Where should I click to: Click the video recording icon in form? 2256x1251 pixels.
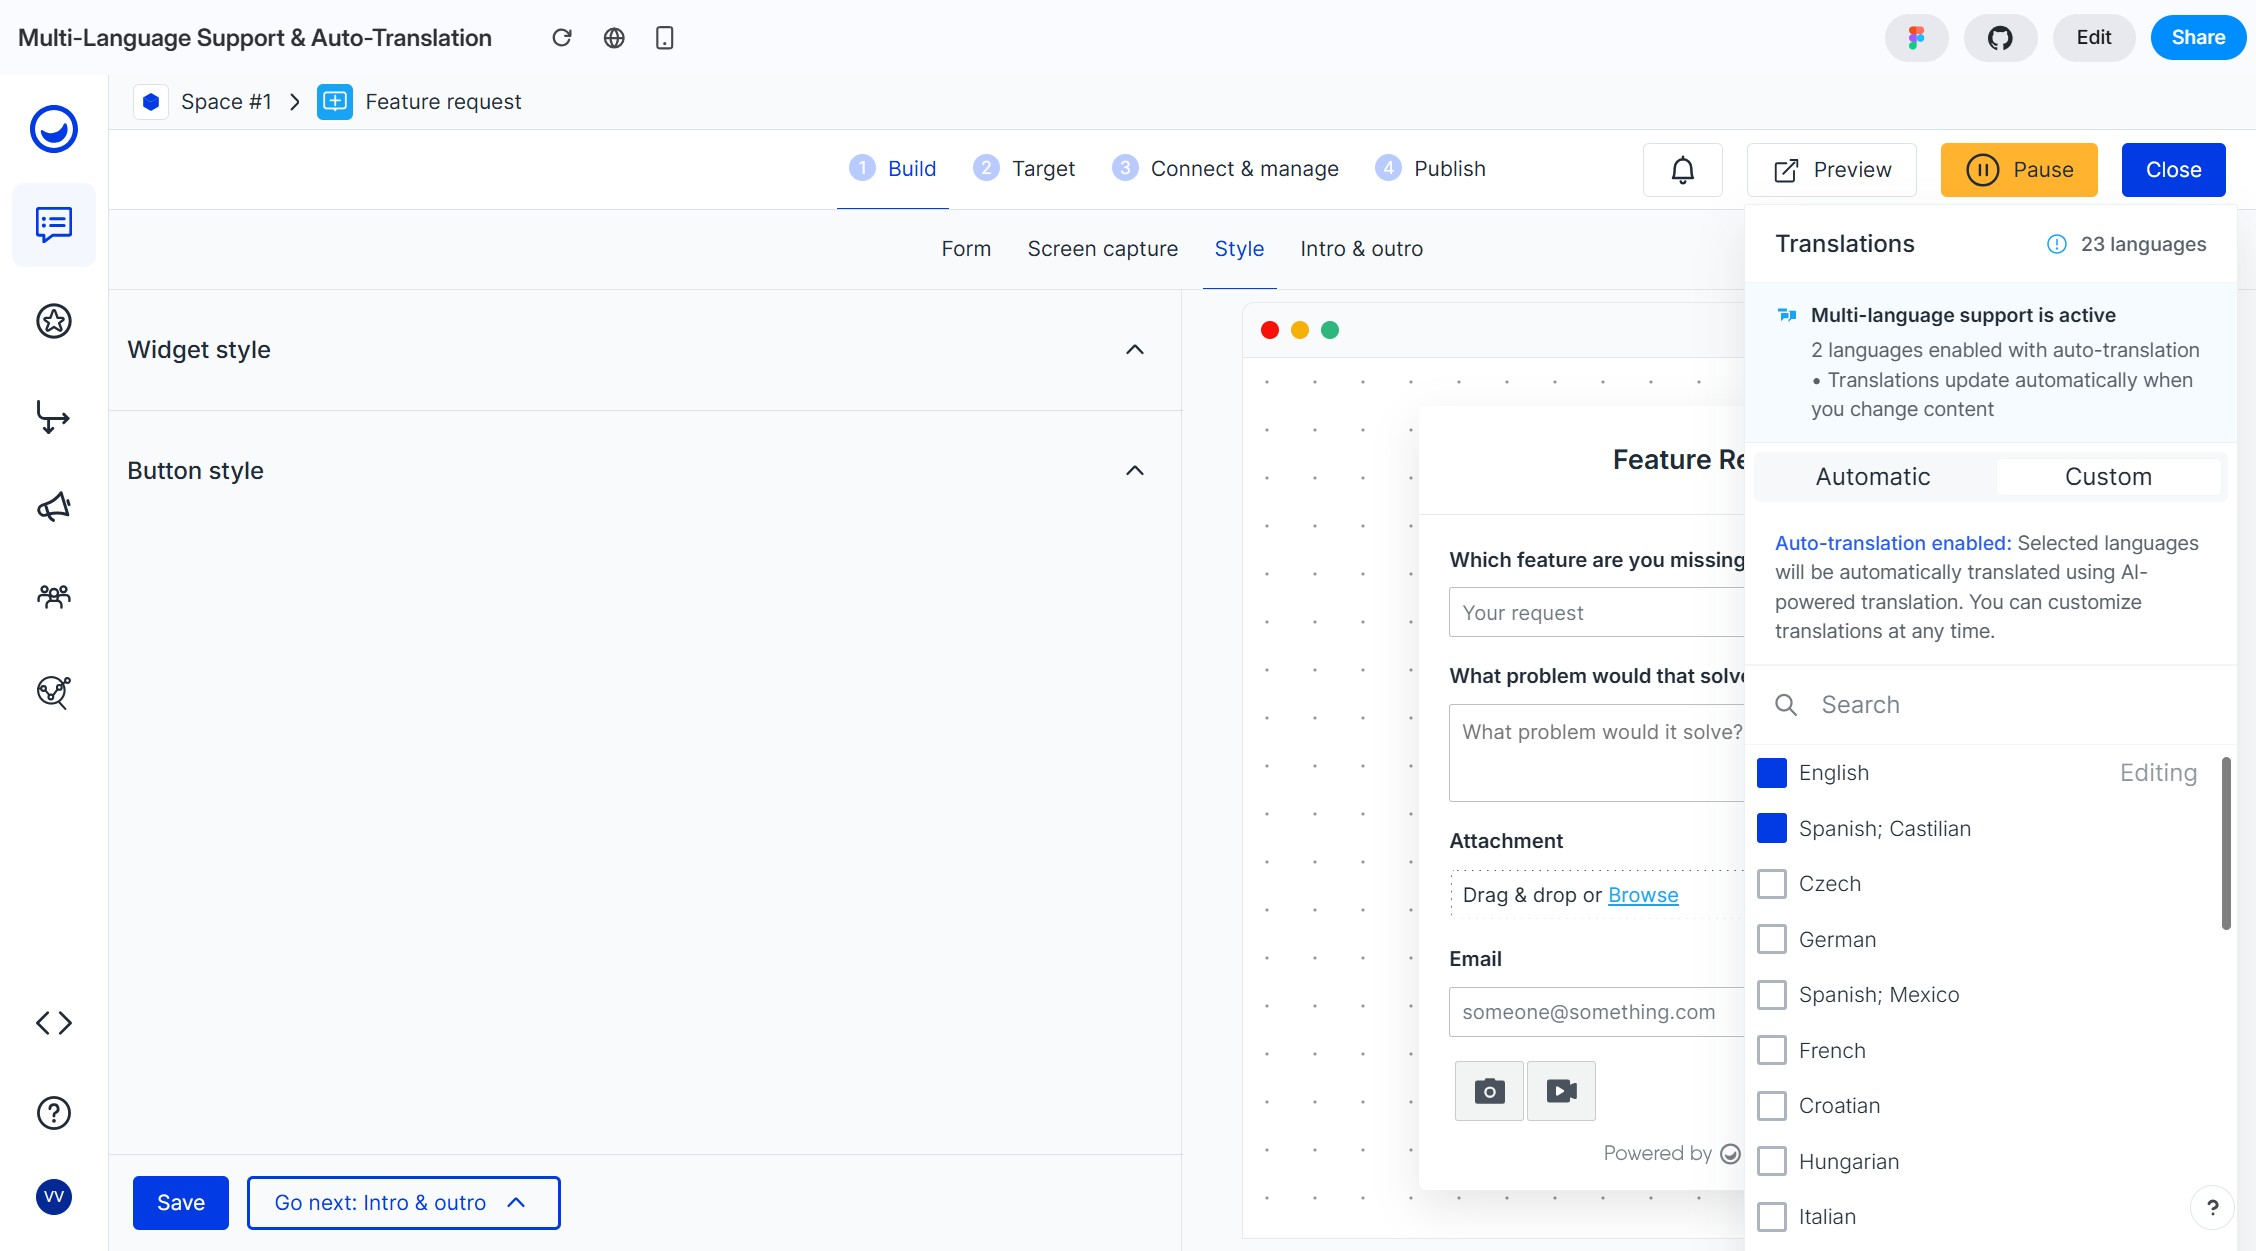pyautogui.click(x=1561, y=1091)
